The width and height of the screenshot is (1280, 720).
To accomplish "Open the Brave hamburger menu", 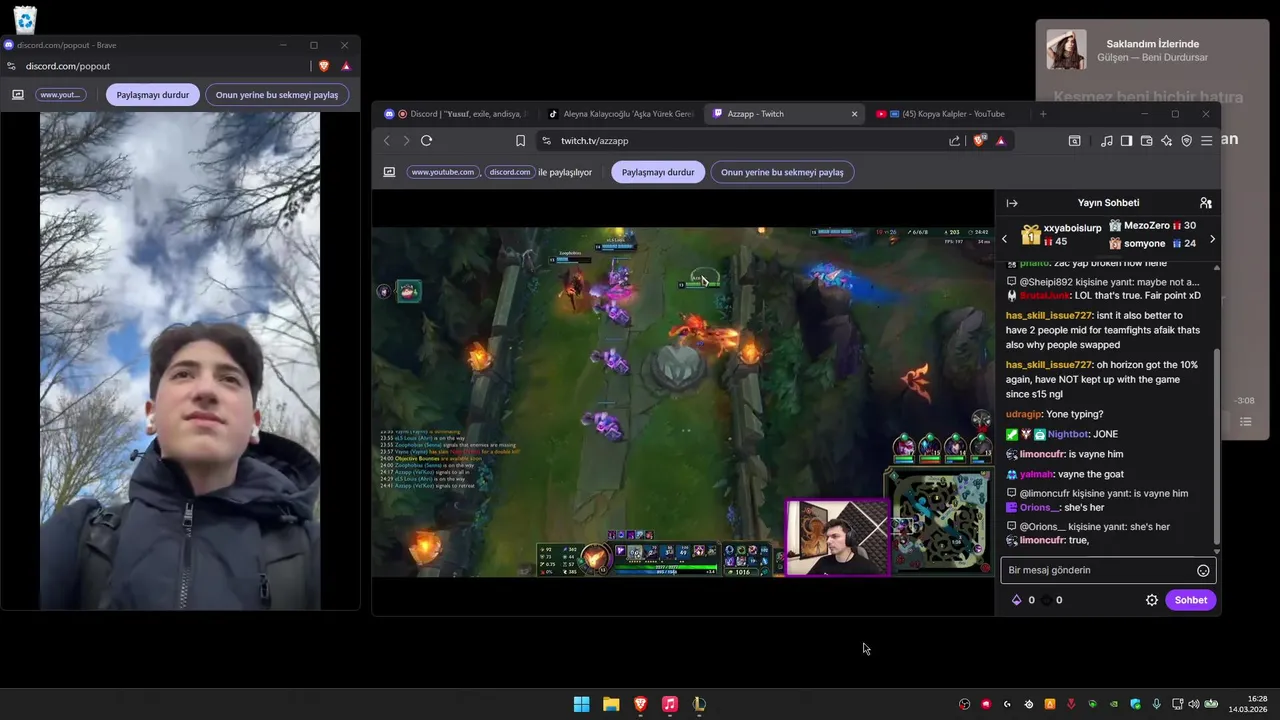I will point(1206,141).
